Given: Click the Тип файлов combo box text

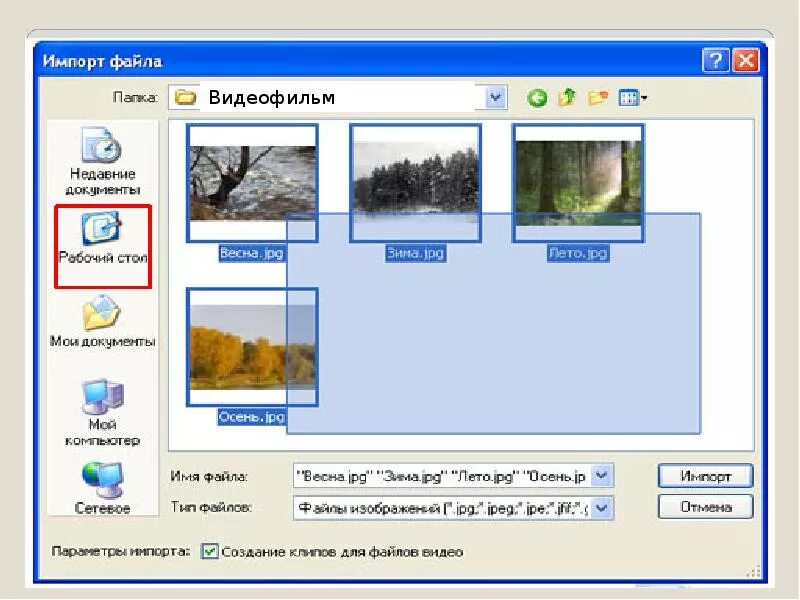Looking at the screenshot, I should [442, 508].
